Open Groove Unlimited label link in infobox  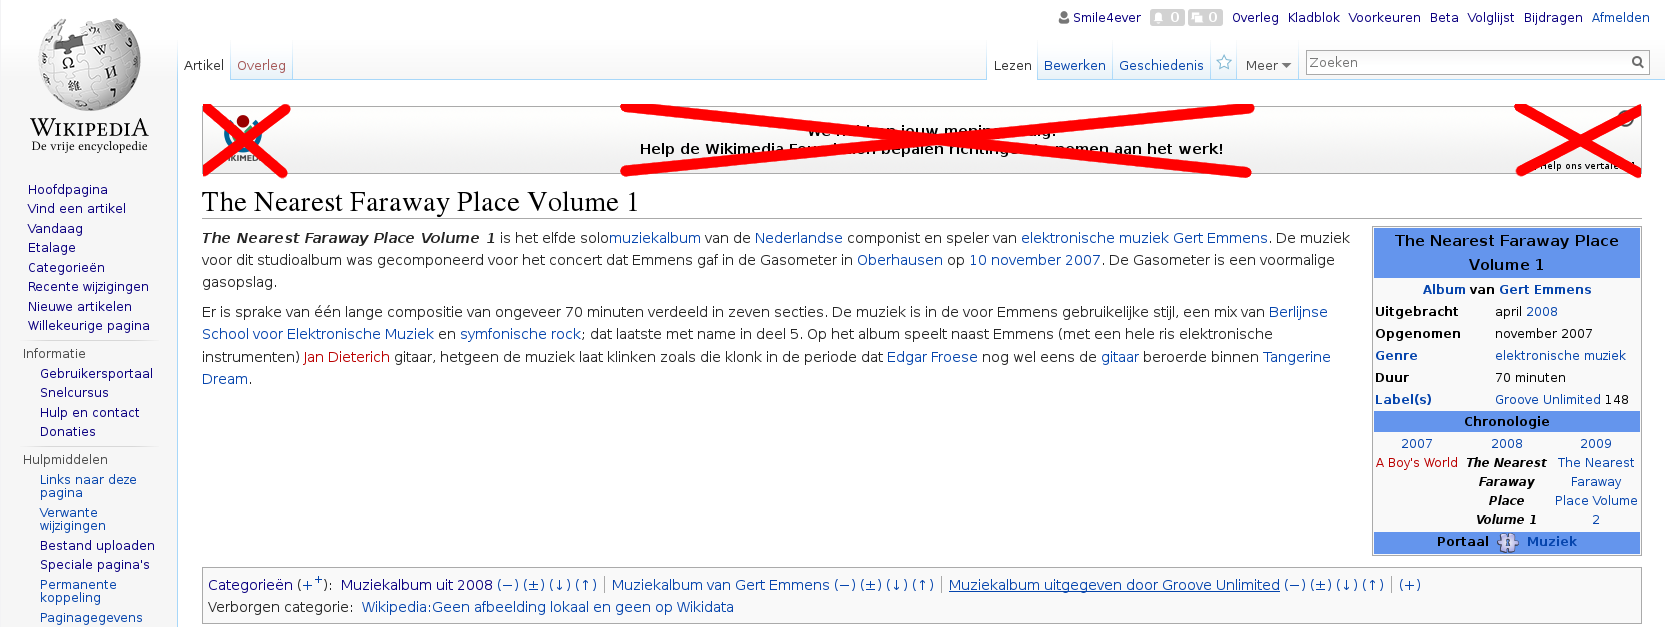(1548, 399)
